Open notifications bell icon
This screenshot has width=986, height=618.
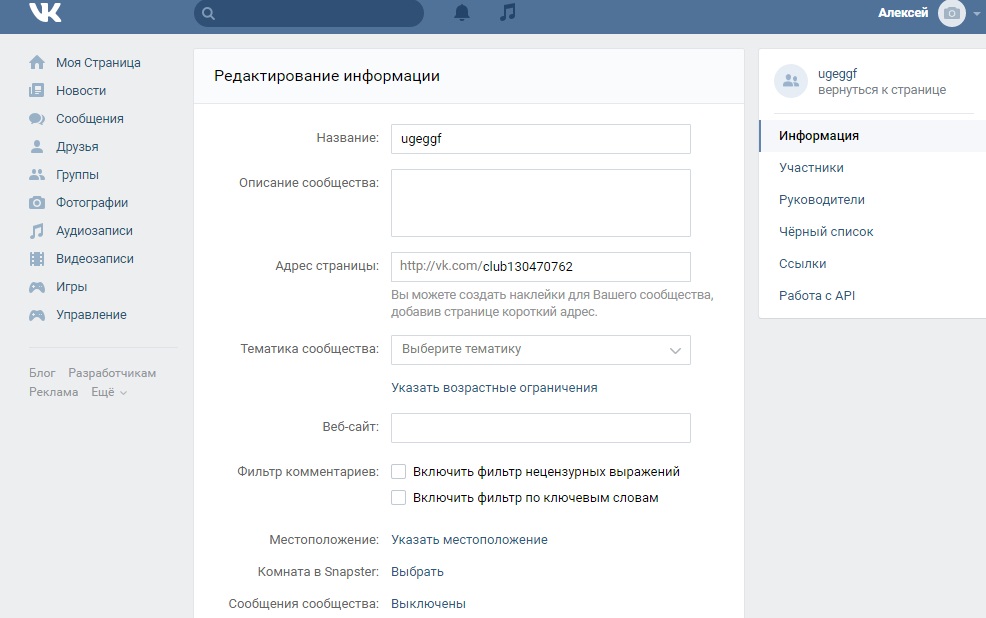click(462, 13)
